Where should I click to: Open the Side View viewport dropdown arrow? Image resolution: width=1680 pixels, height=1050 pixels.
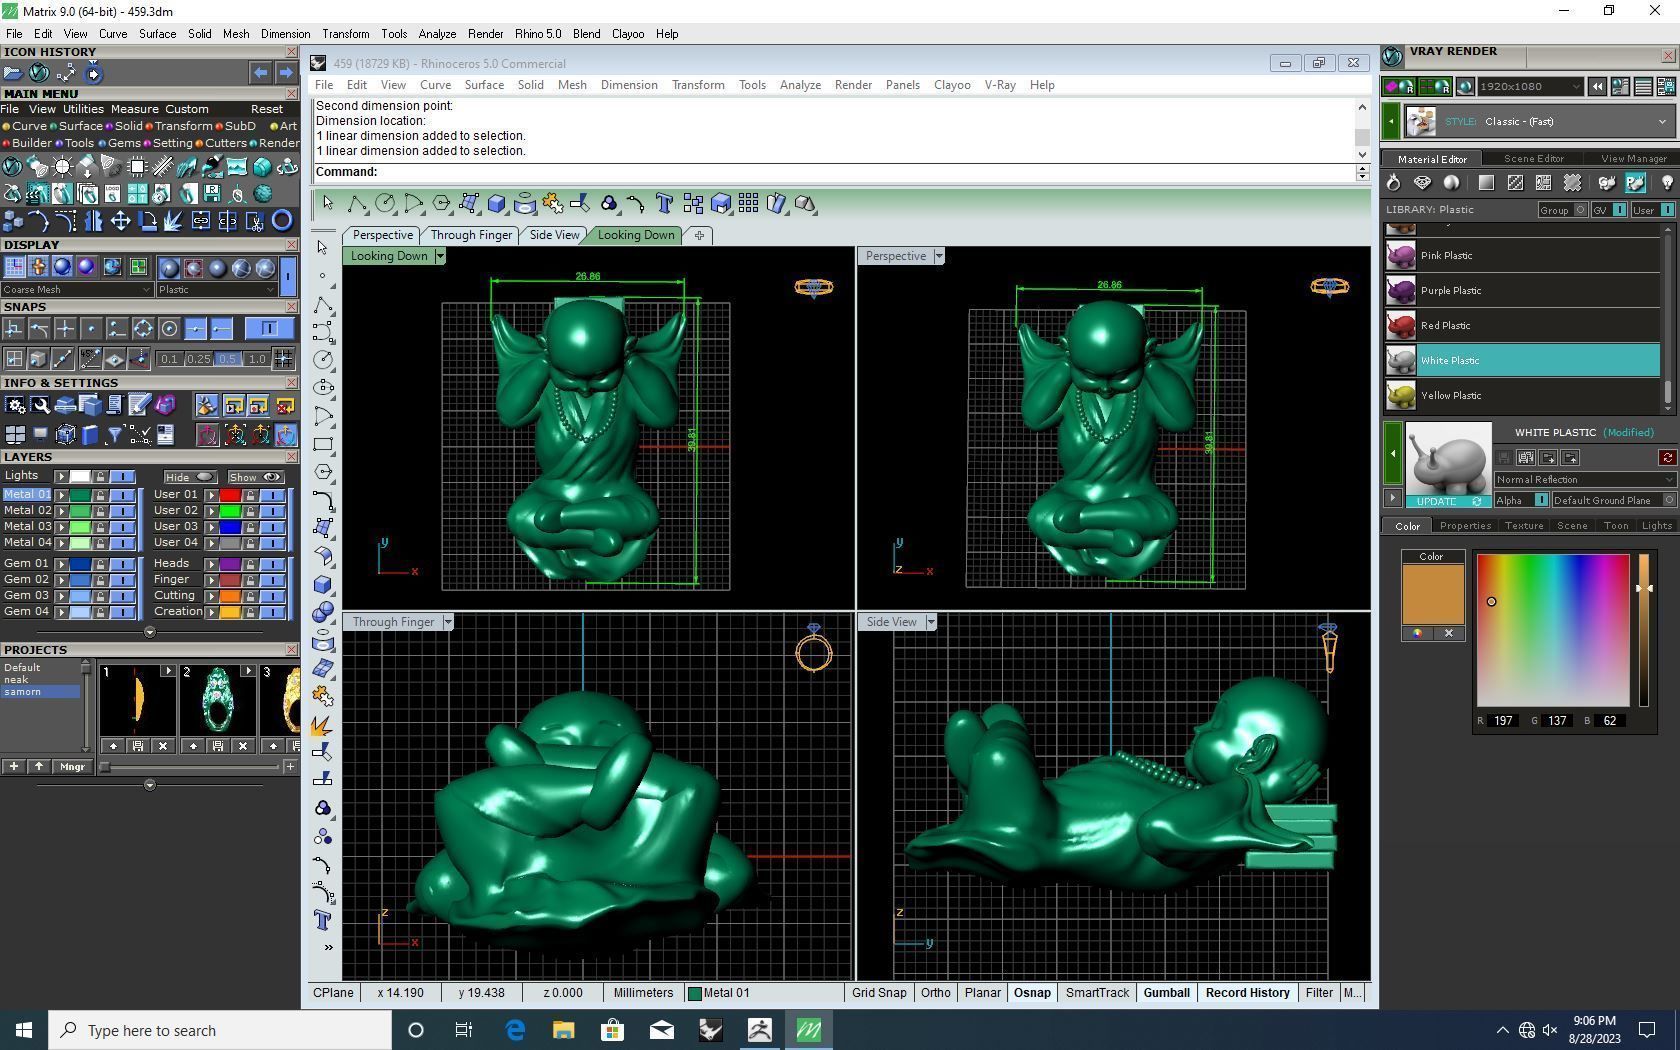point(930,622)
